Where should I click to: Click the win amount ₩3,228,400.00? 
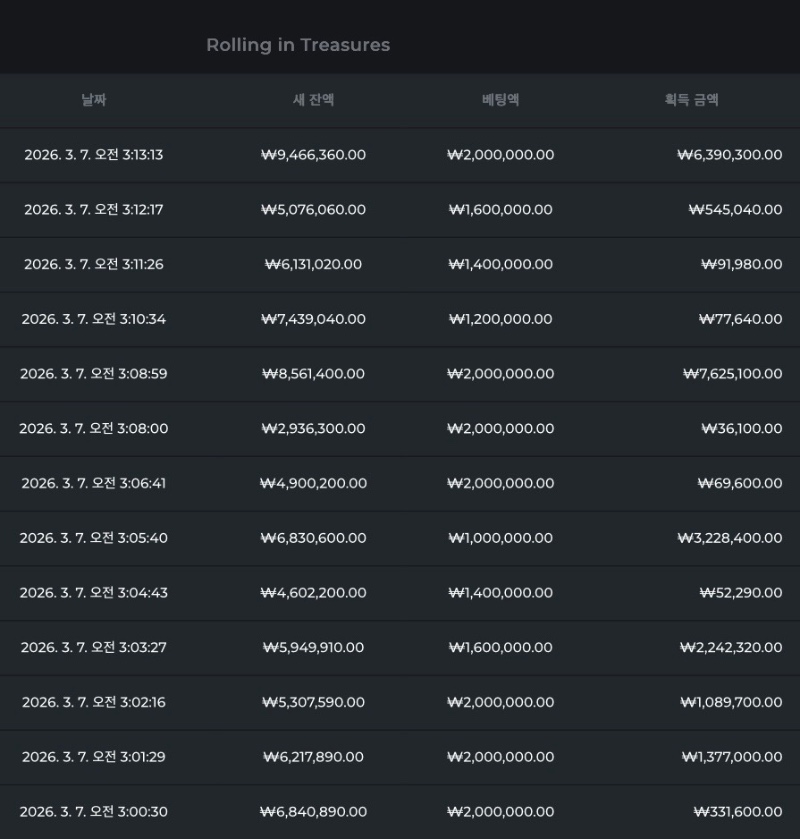(x=730, y=538)
